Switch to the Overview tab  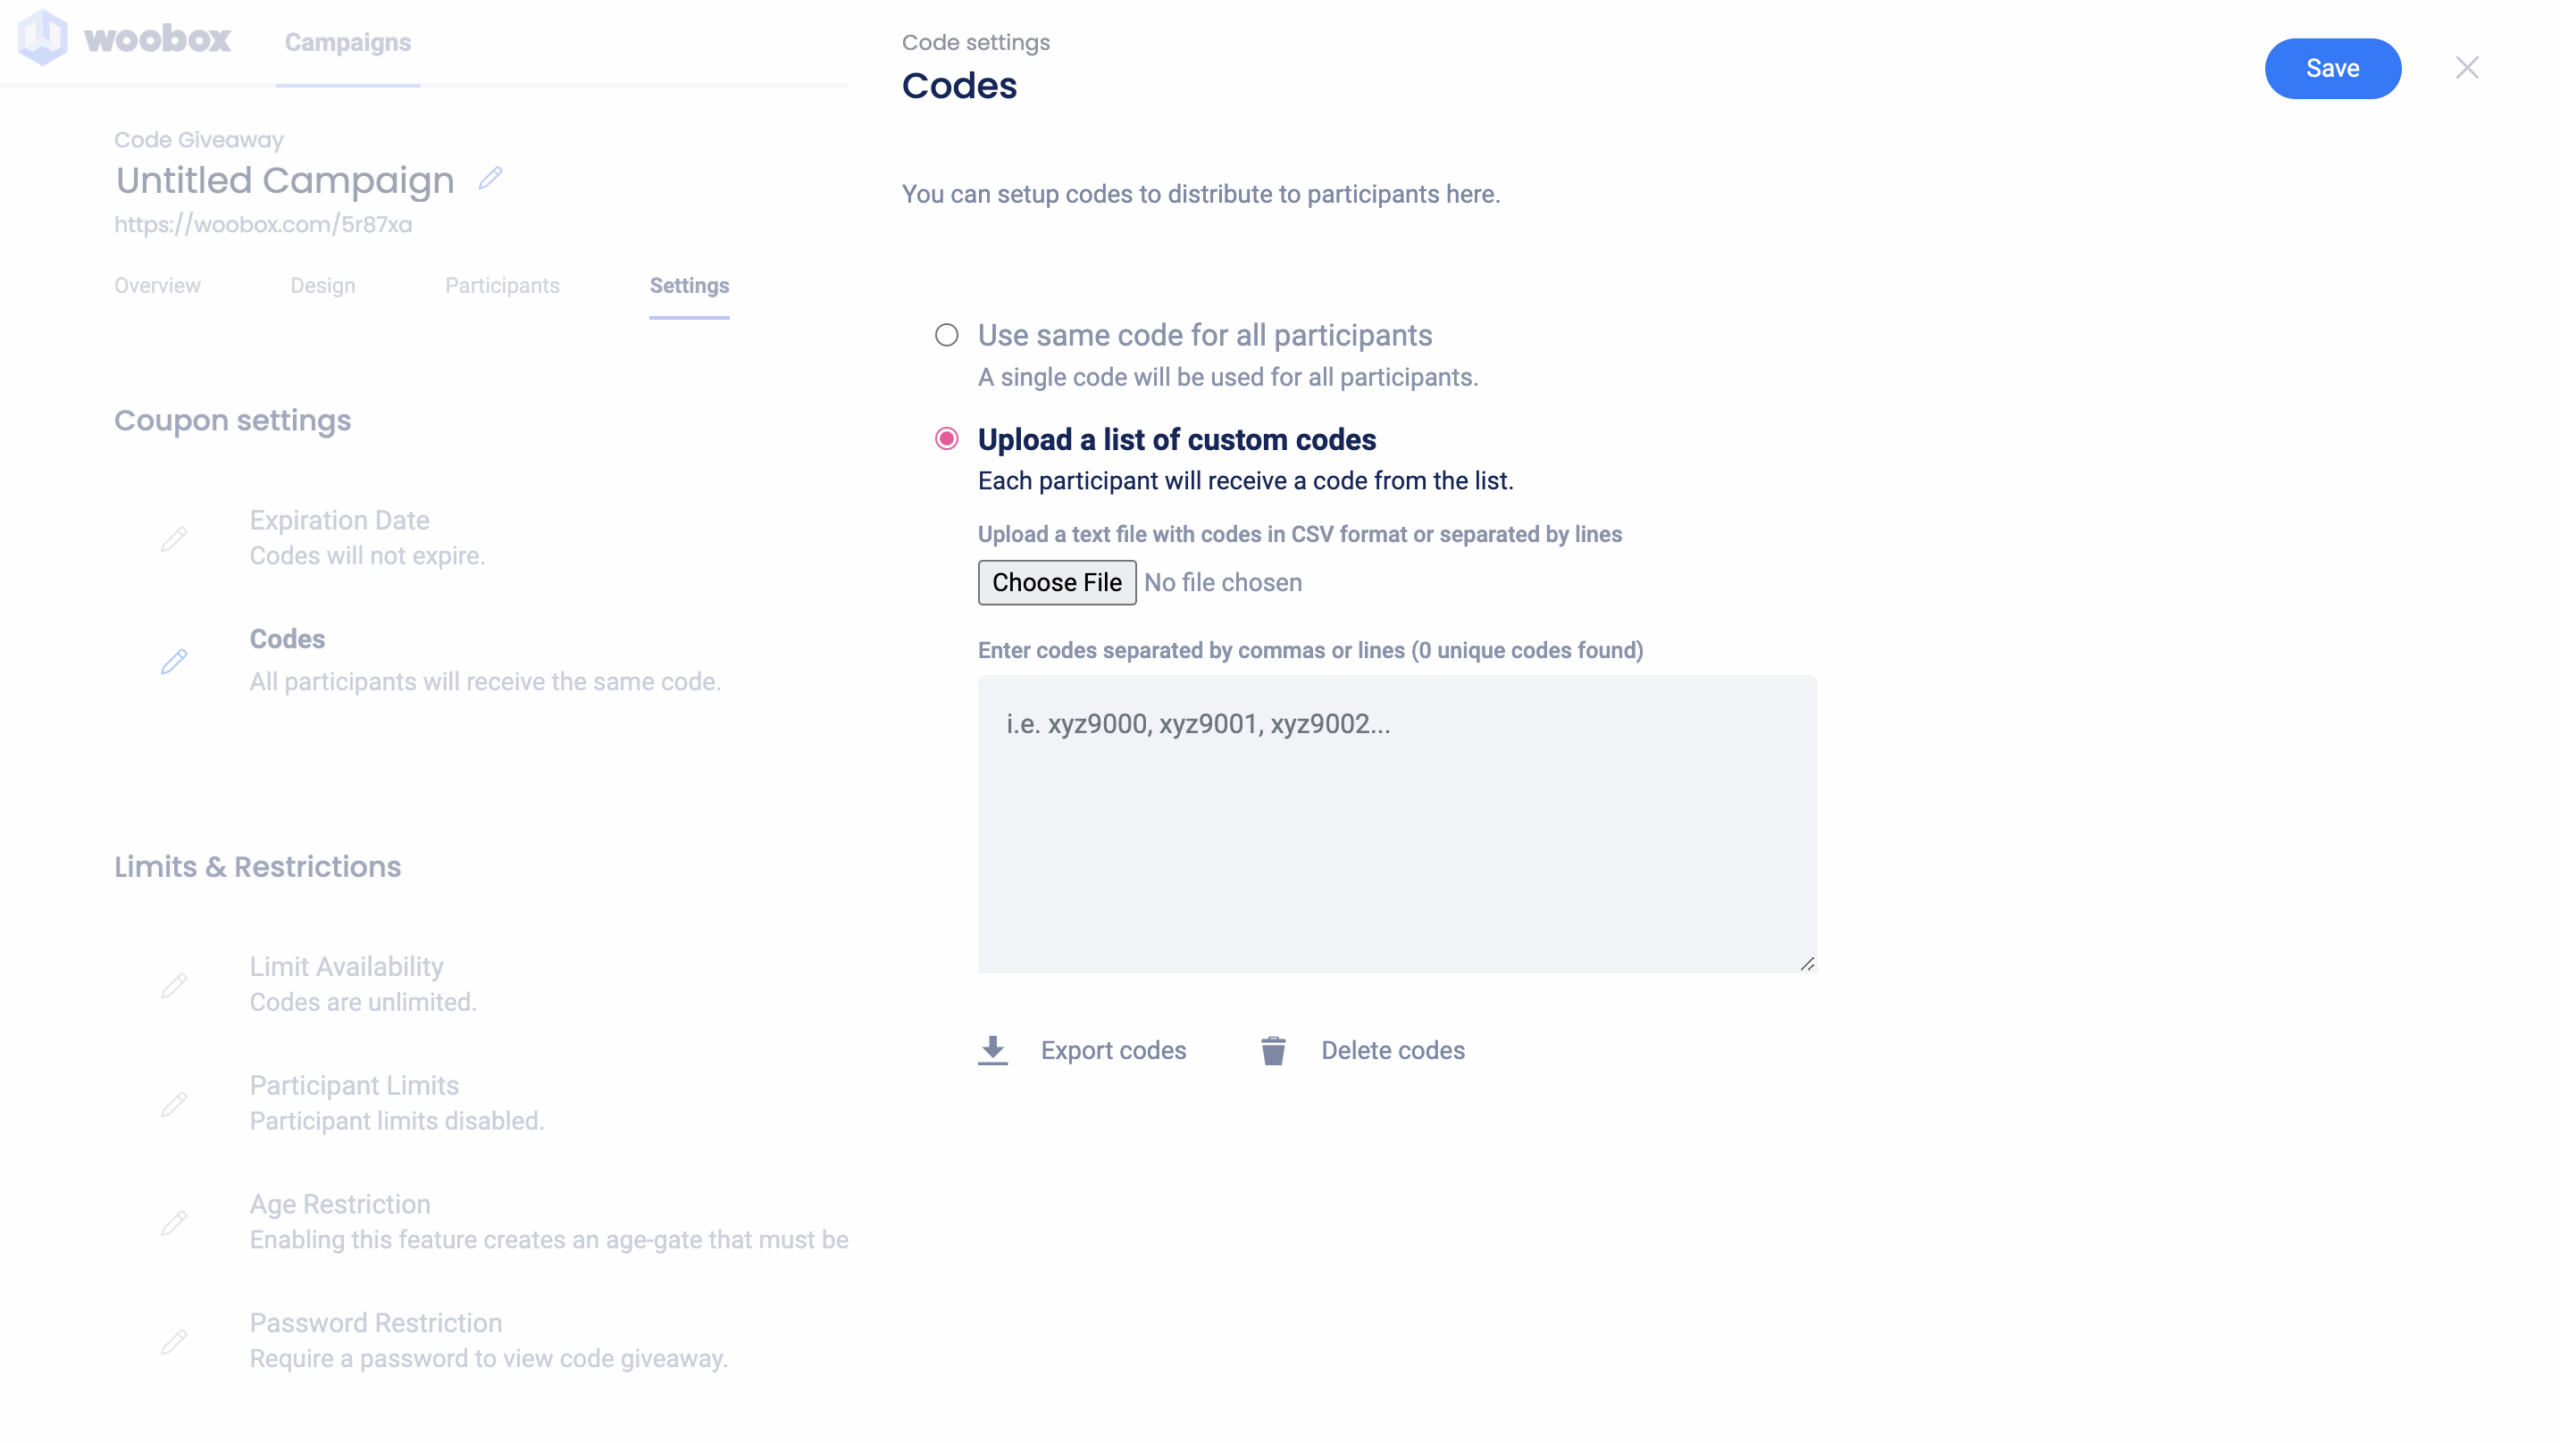(x=157, y=286)
